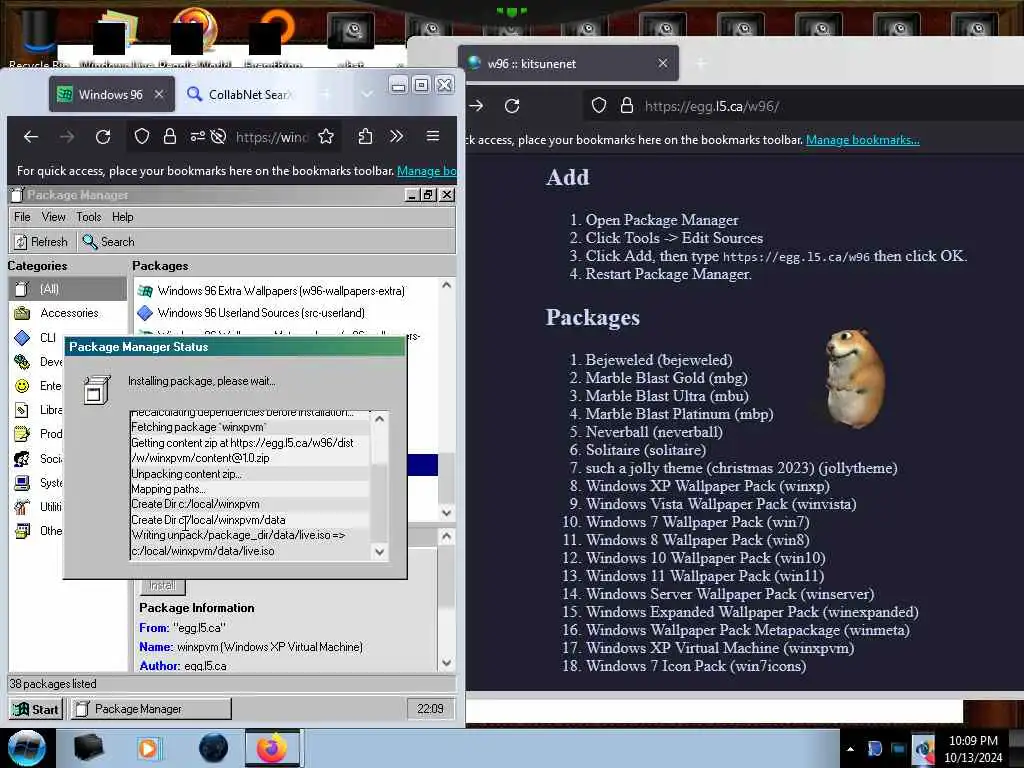Close the w96 :: kitsunenet tab

pos(663,63)
